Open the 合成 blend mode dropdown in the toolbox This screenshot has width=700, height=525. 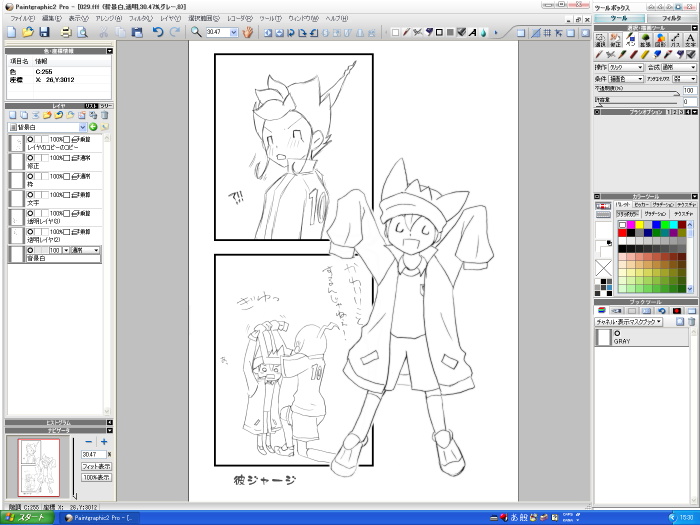[x=679, y=67]
